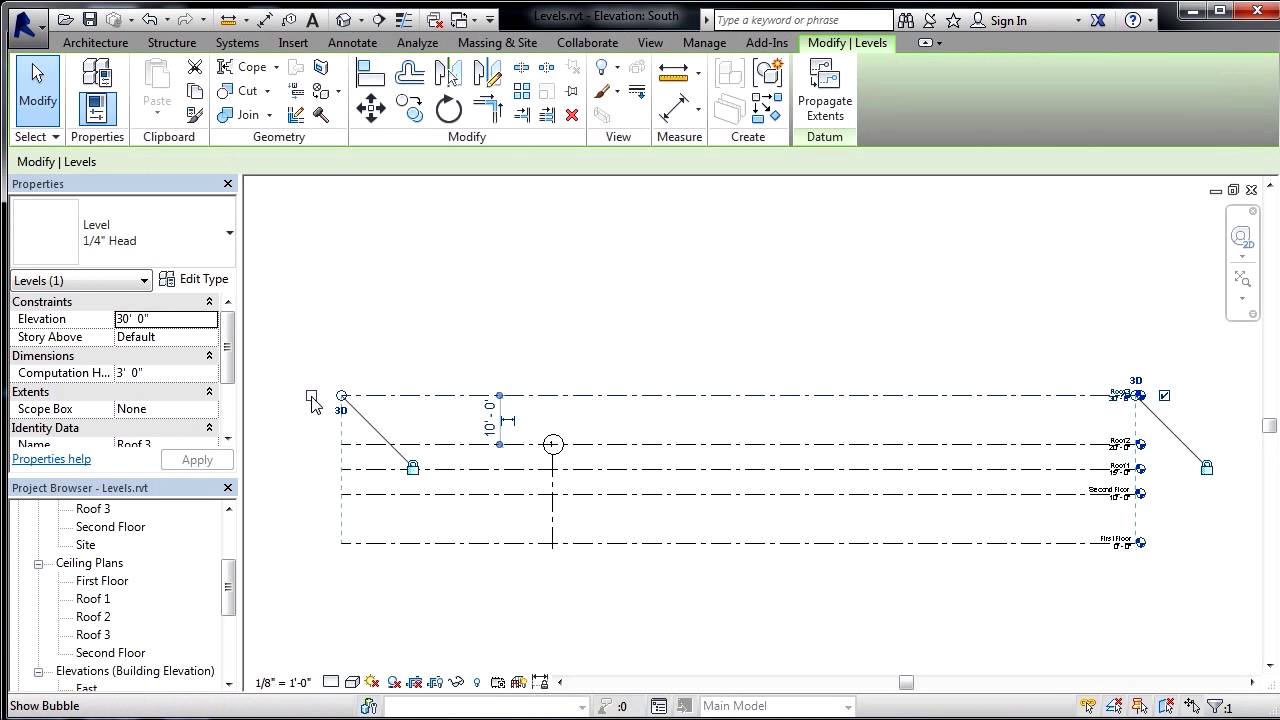Image resolution: width=1280 pixels, height=720 pixels.
Task: Switch to the Annotate tab
Action: tap(353, 43)
